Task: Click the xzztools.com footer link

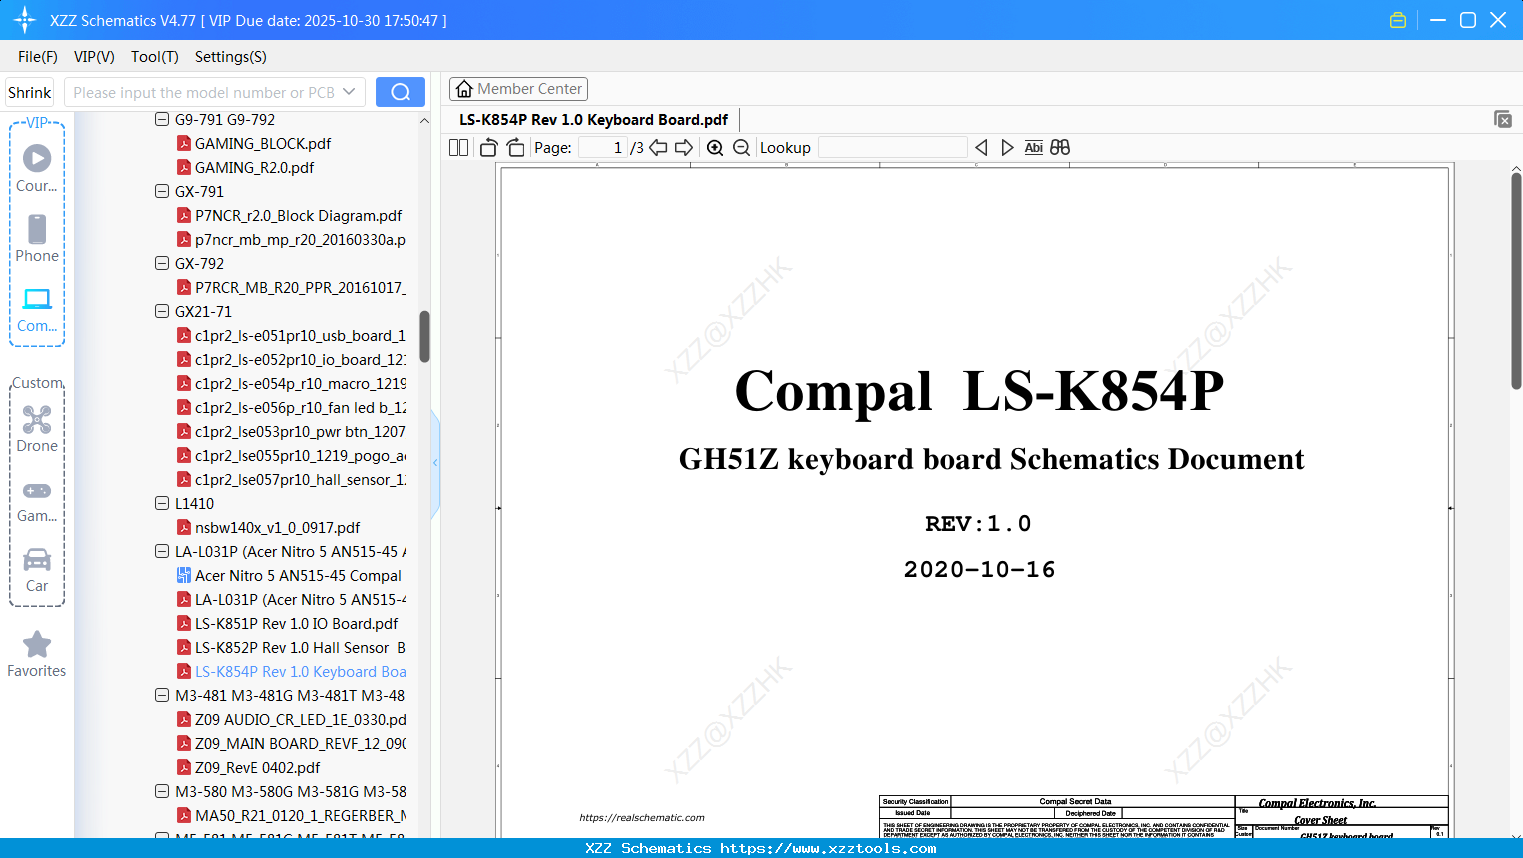Action: tap(828, 848)
